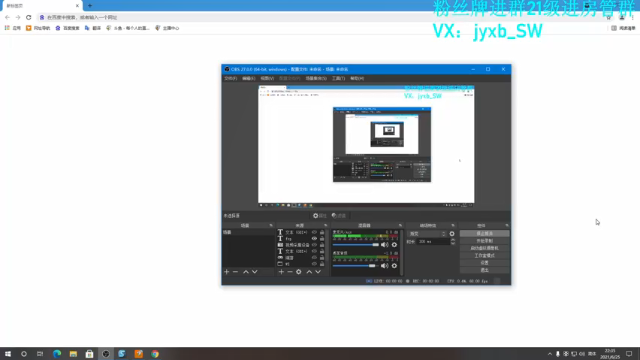Open File Explorer from the taskbar
This screenshot has height=360, width=640.
click(73, 354)
